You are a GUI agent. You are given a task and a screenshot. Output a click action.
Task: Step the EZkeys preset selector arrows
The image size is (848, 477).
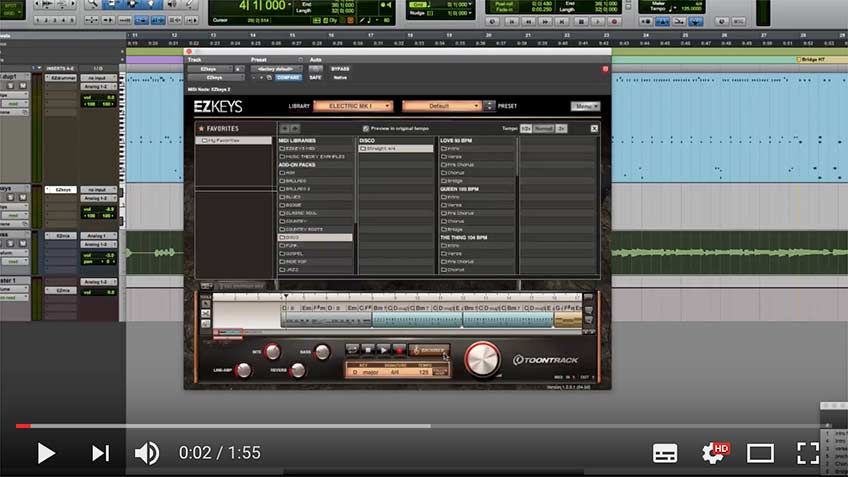coord(489,106)
